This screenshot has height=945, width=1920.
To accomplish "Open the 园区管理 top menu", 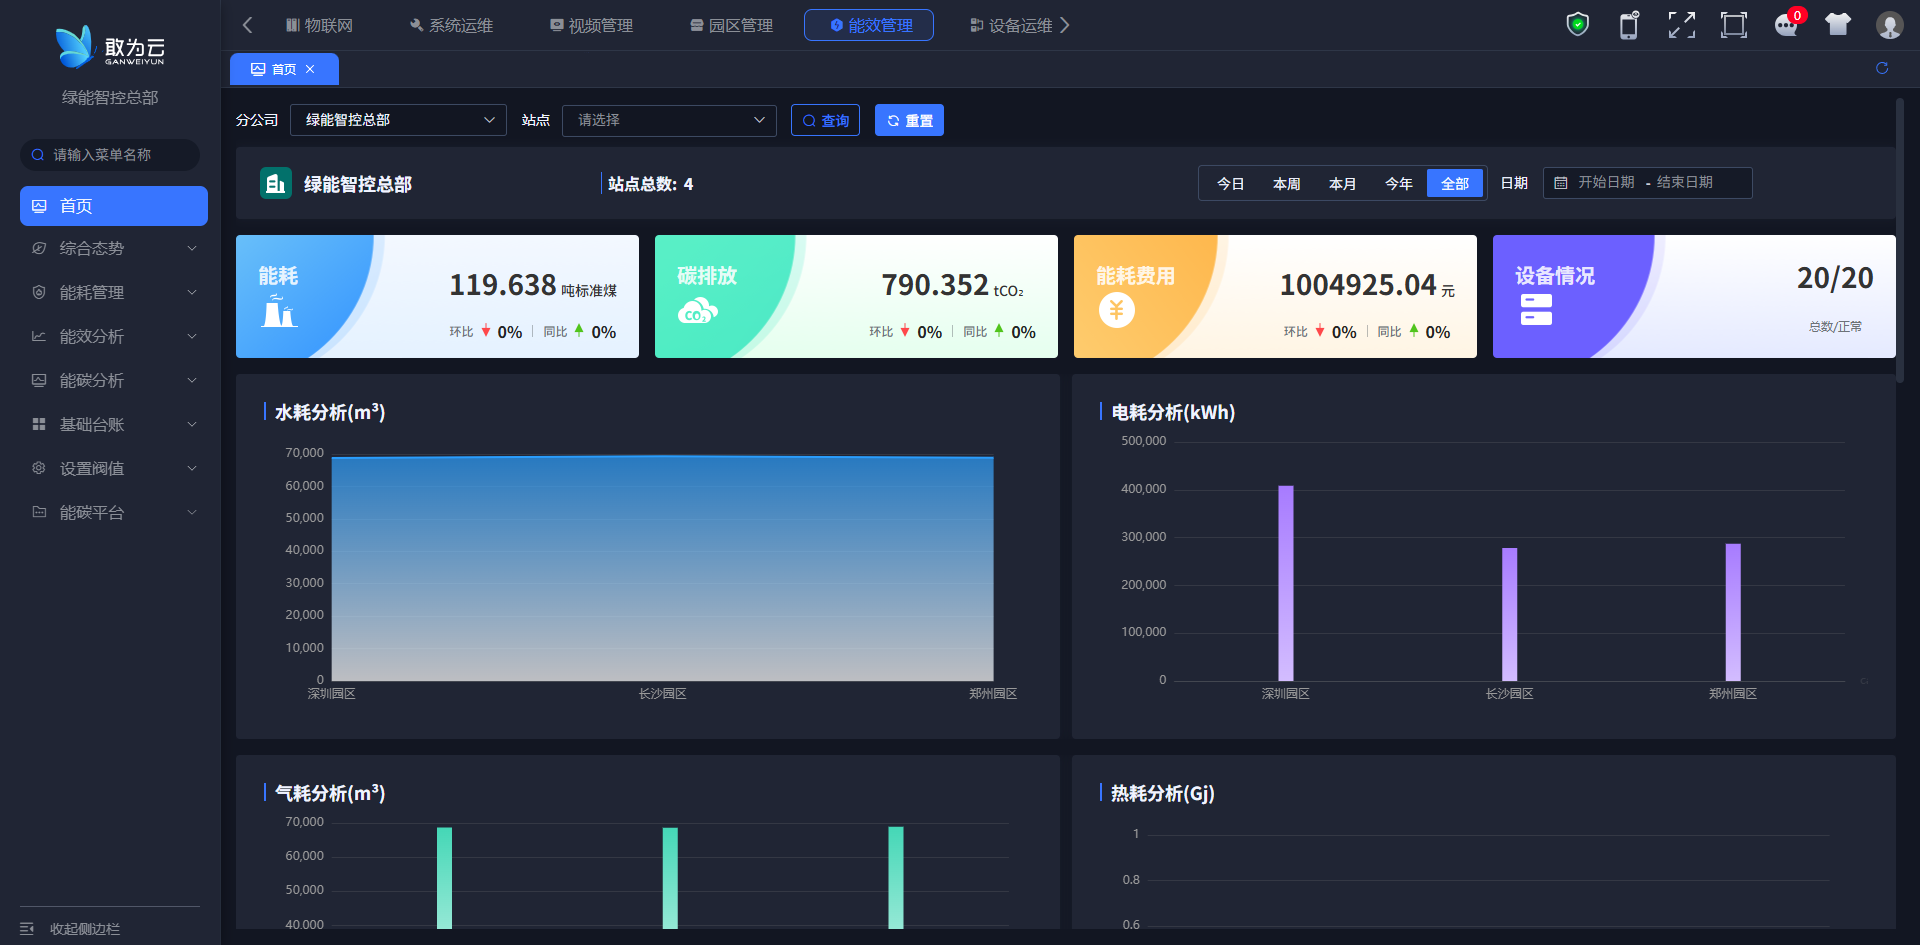I will 731,25.
